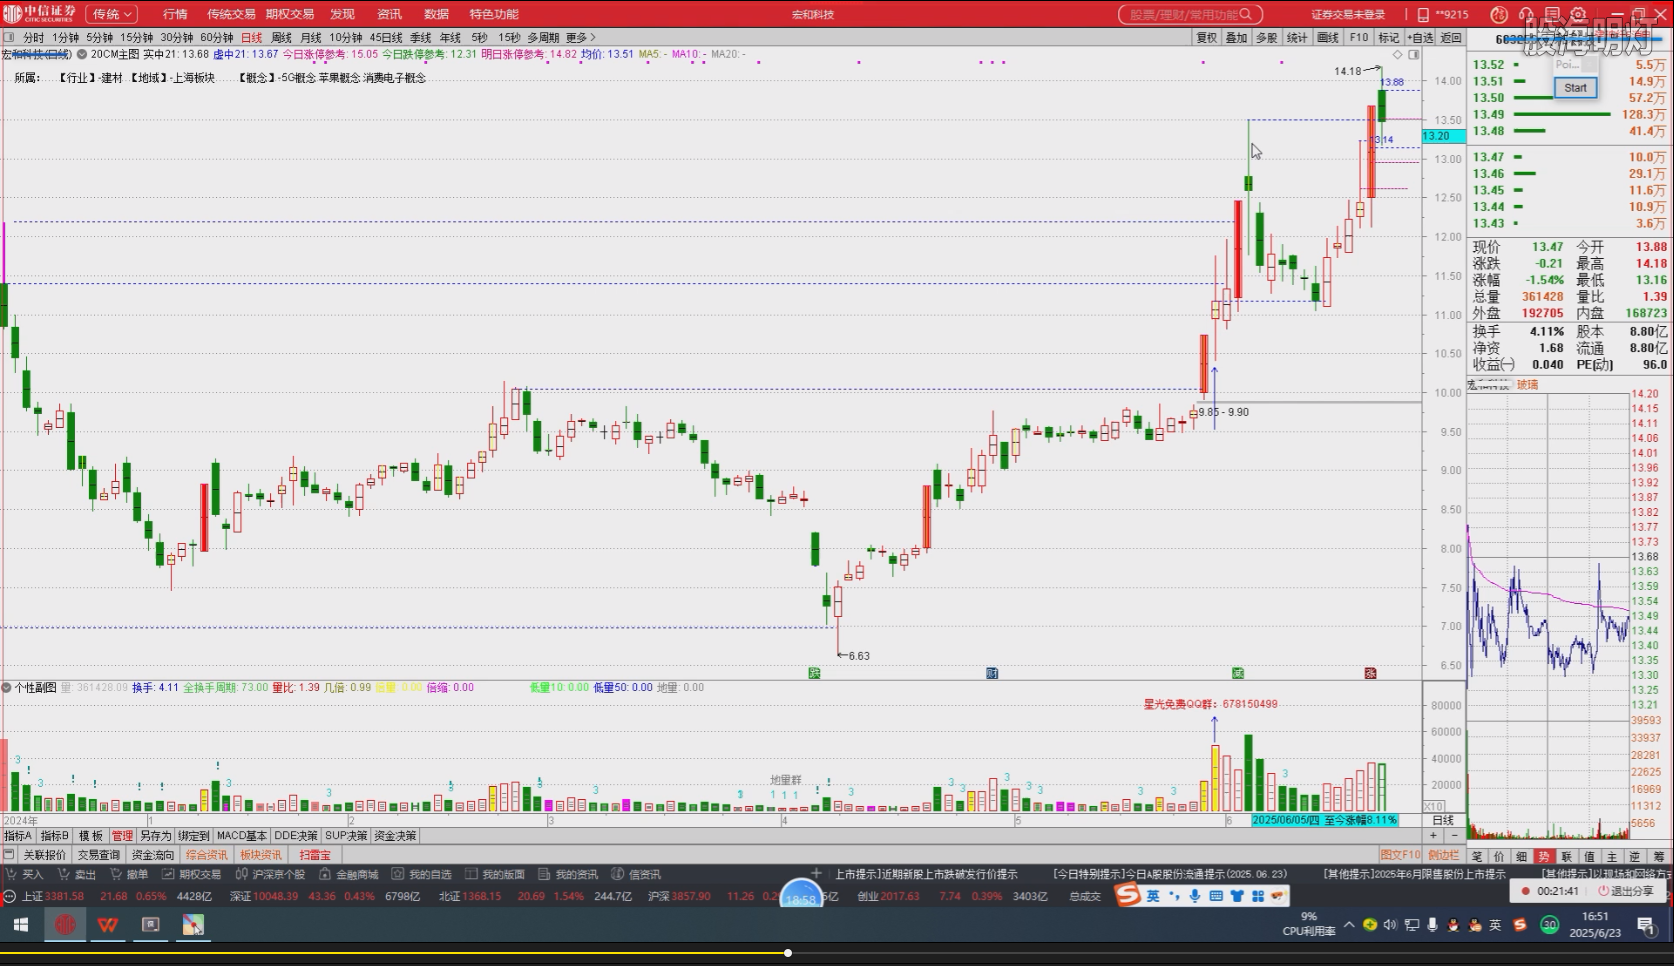1674x966 pixels.
Task: Open the settings gear icon in title bar
Action: 1578,14
